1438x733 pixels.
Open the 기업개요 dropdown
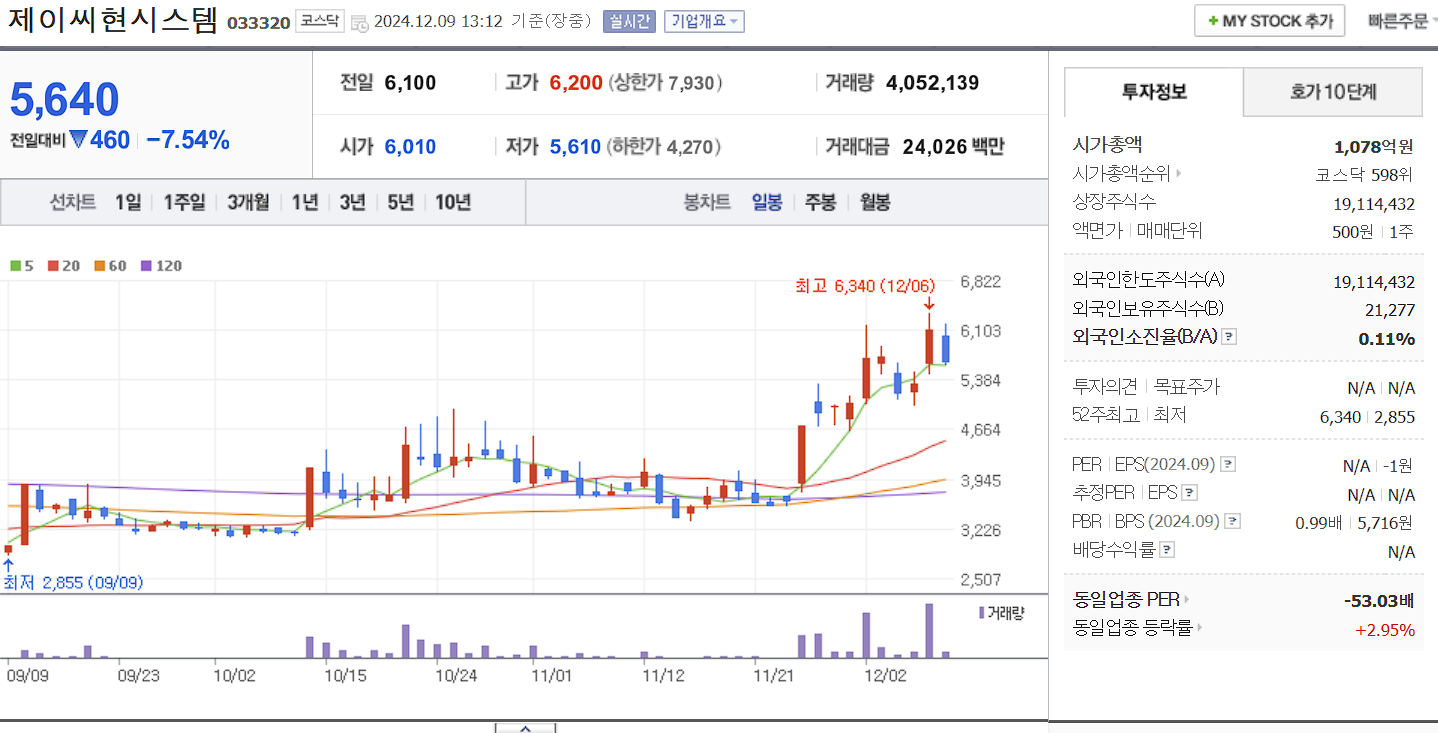(x=703, y=20)
